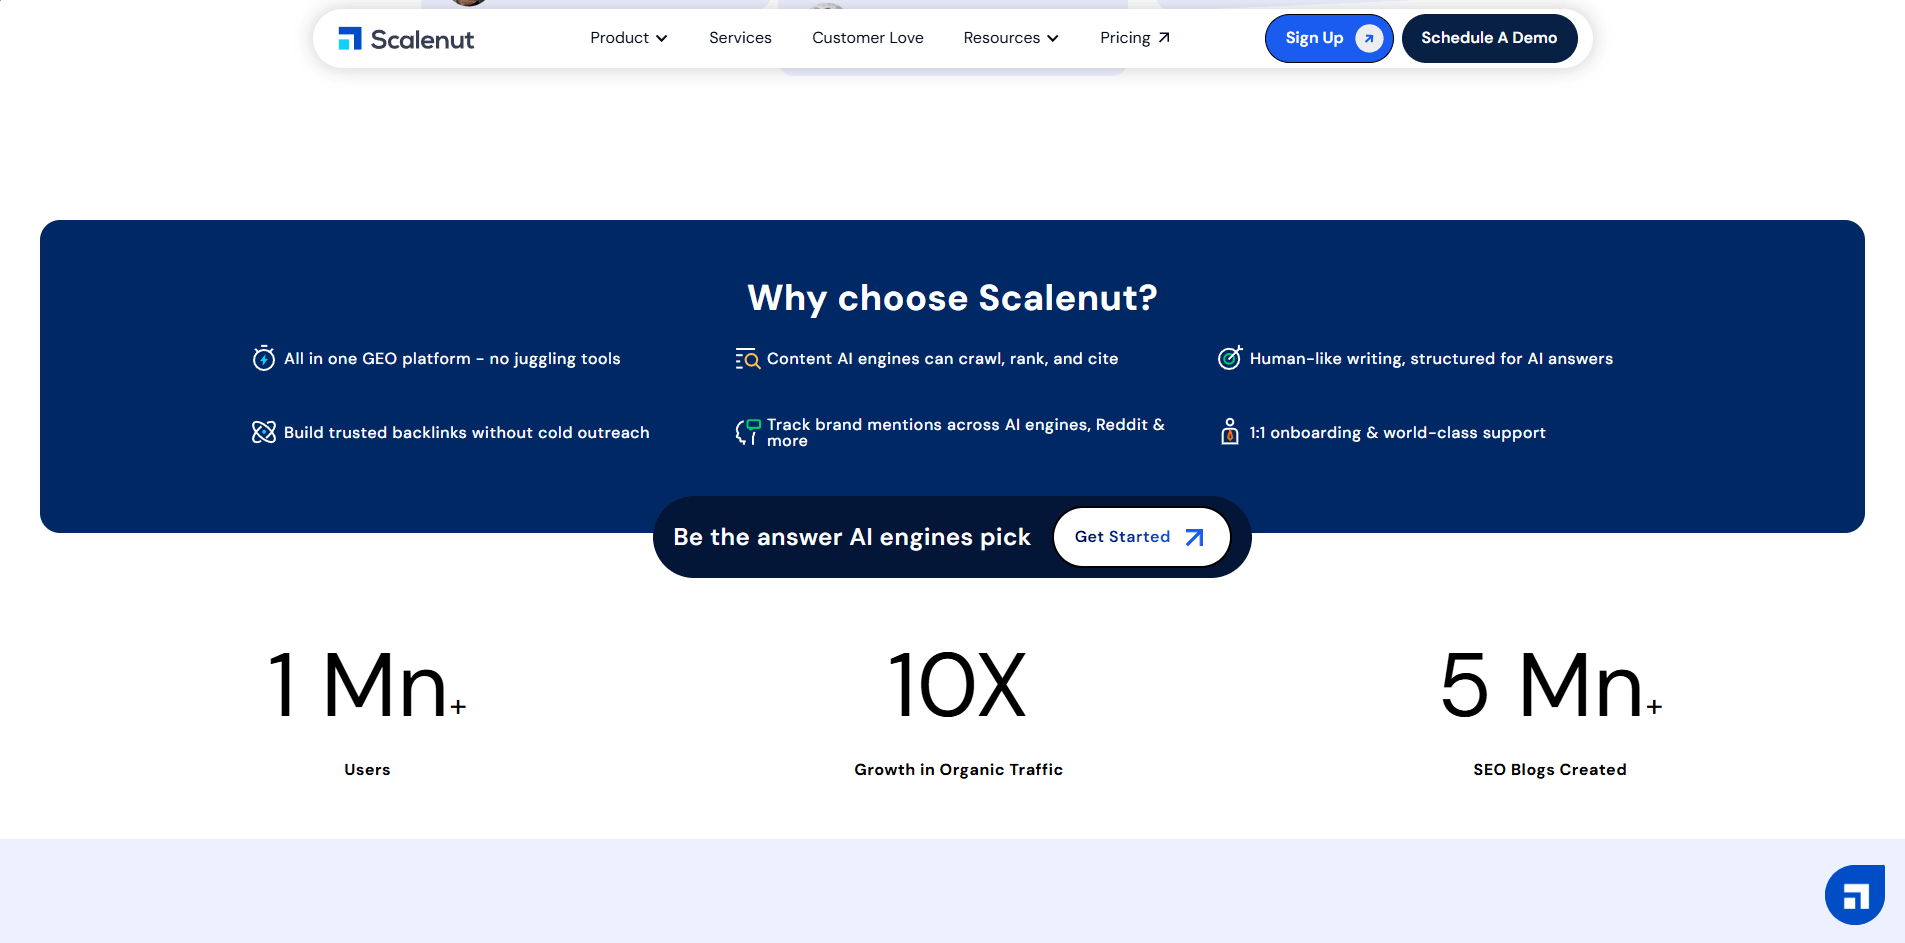Click the target icon beside Human-like writing
Image resolution: width=1905 pixels, height=943 pixels.
pos(1229,357)
